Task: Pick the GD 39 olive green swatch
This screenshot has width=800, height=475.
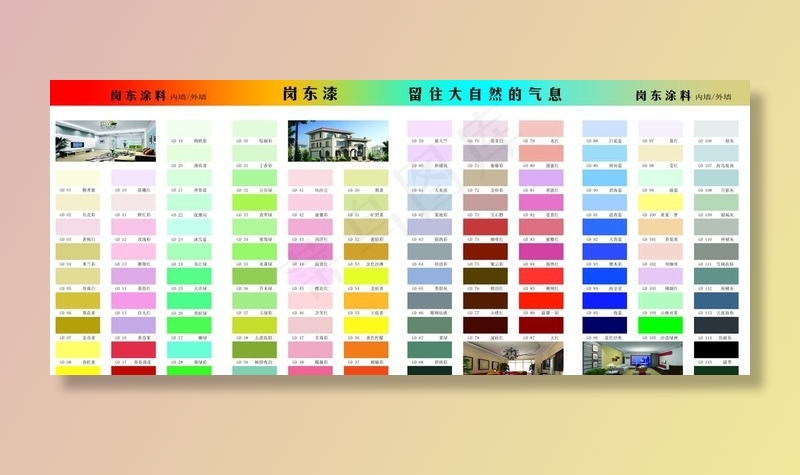Action: 255,349
